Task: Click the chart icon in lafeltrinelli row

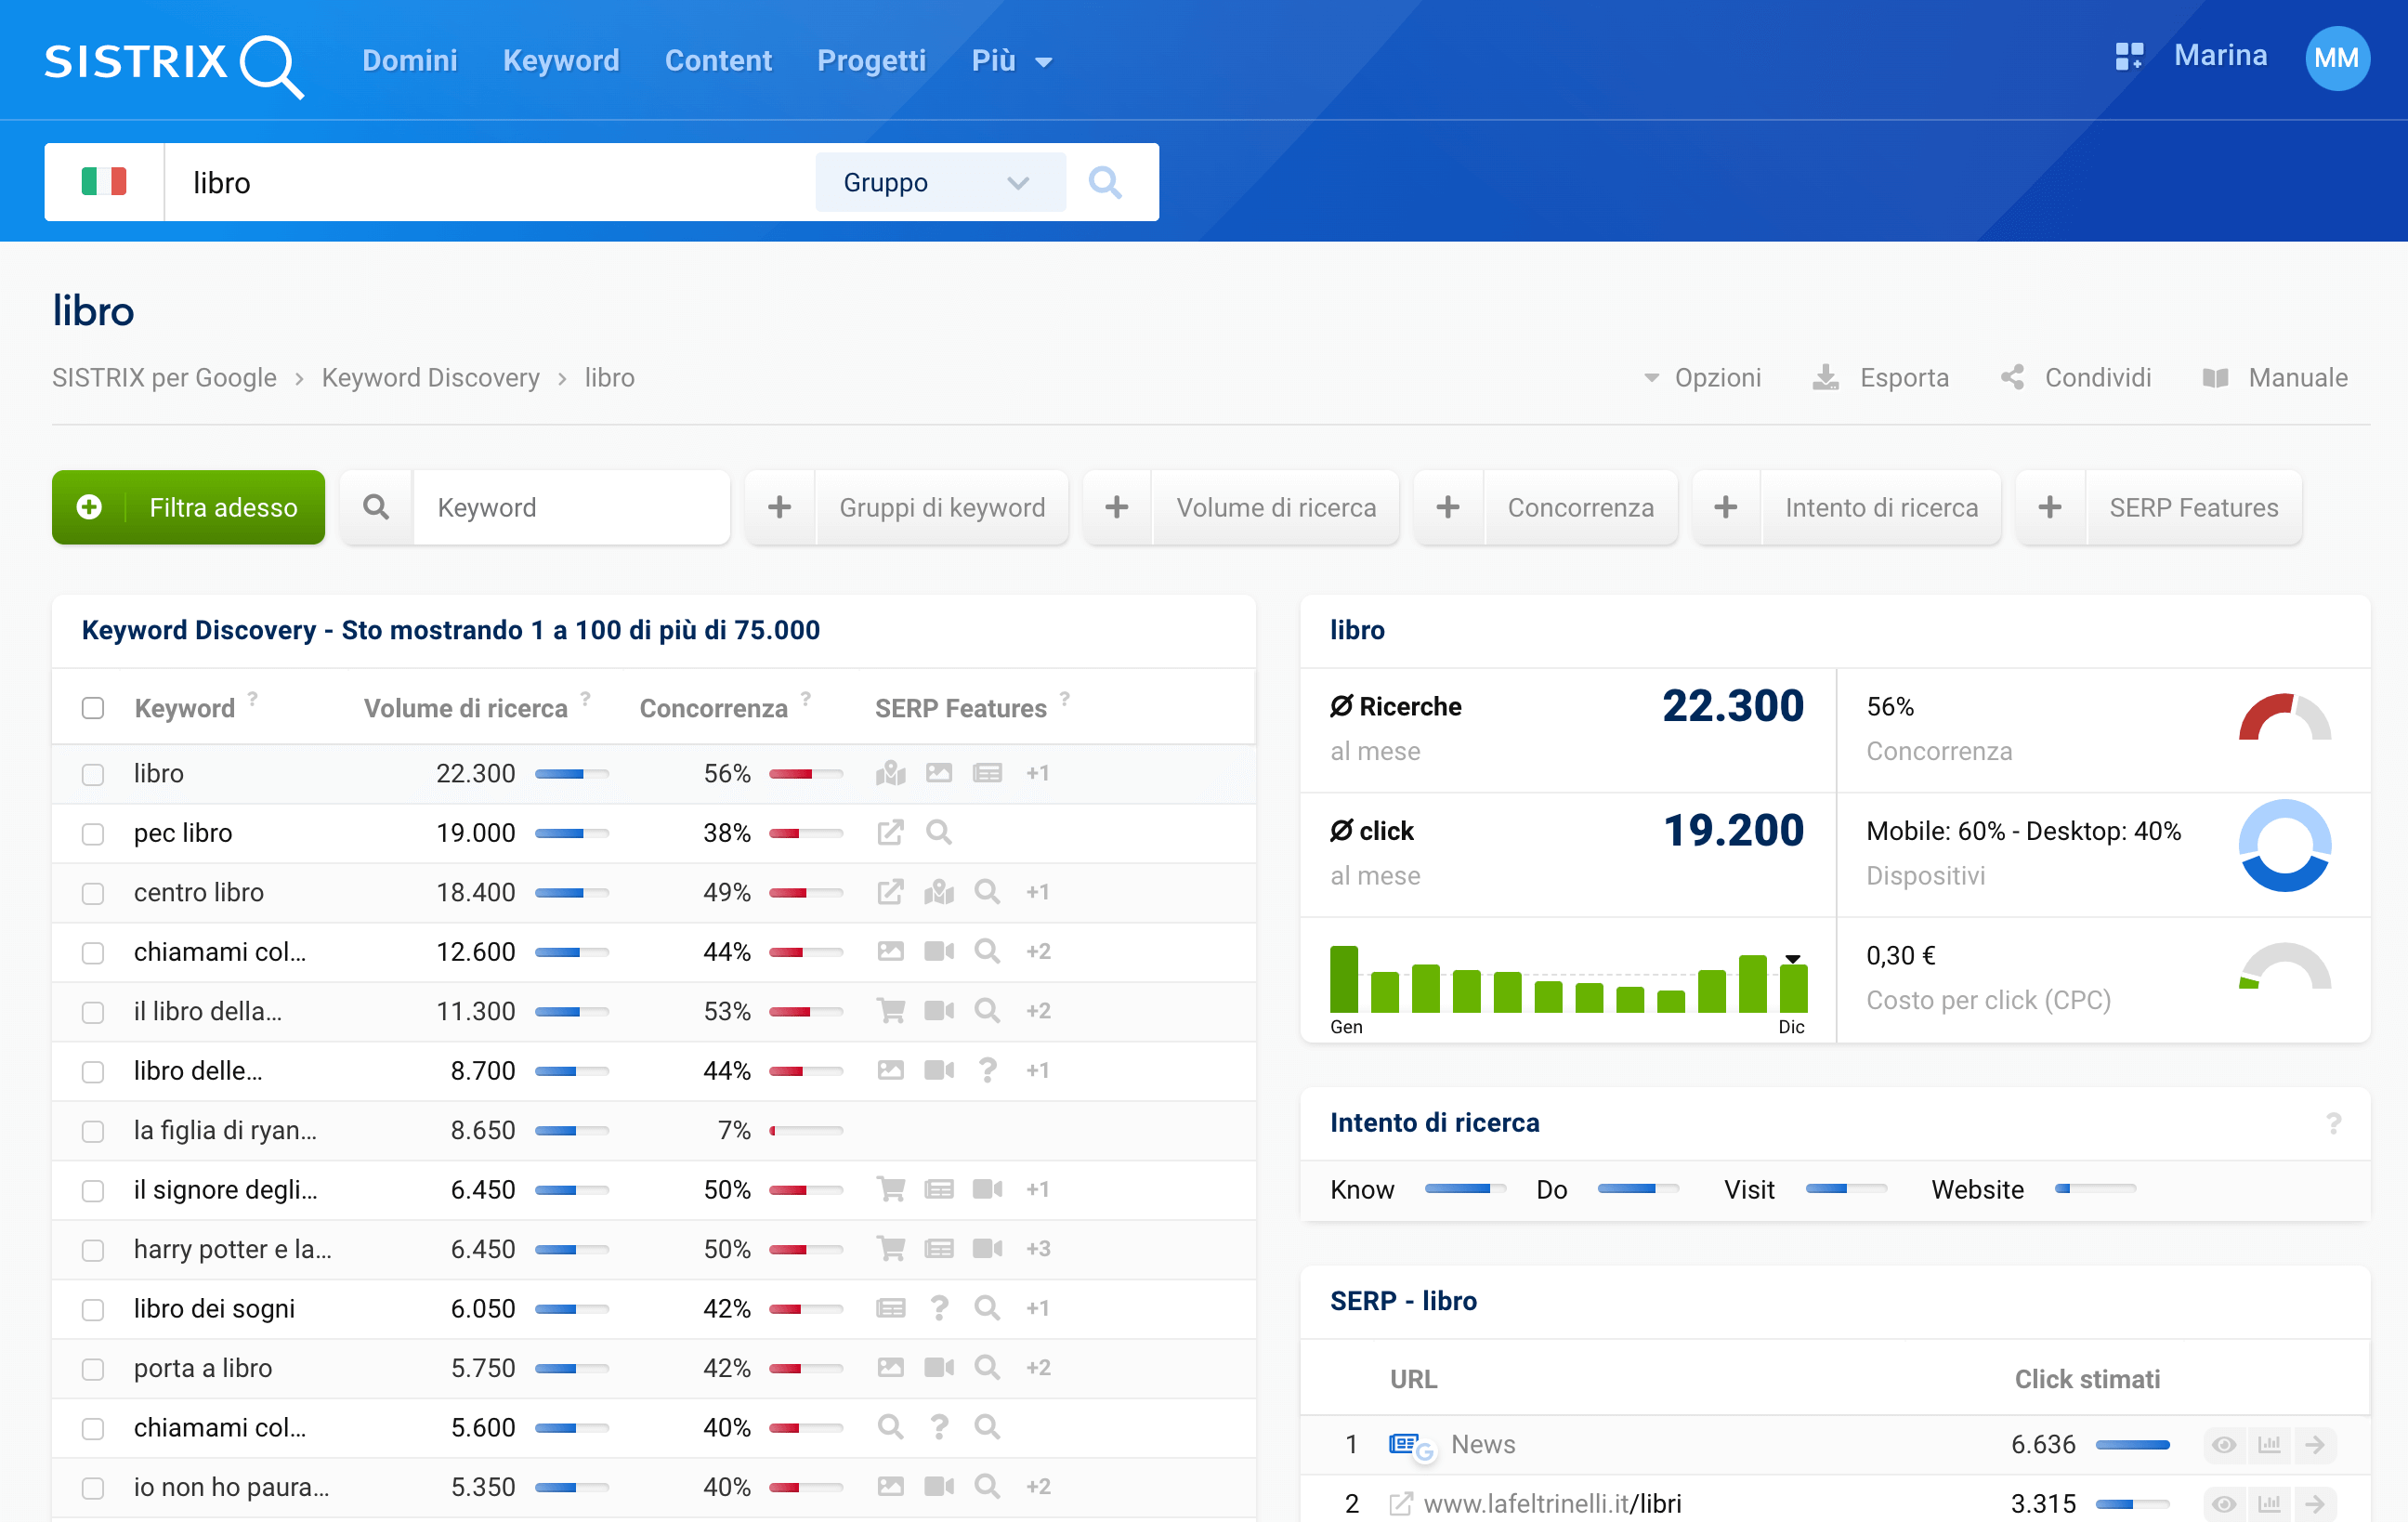Action: [2269, 1503]
